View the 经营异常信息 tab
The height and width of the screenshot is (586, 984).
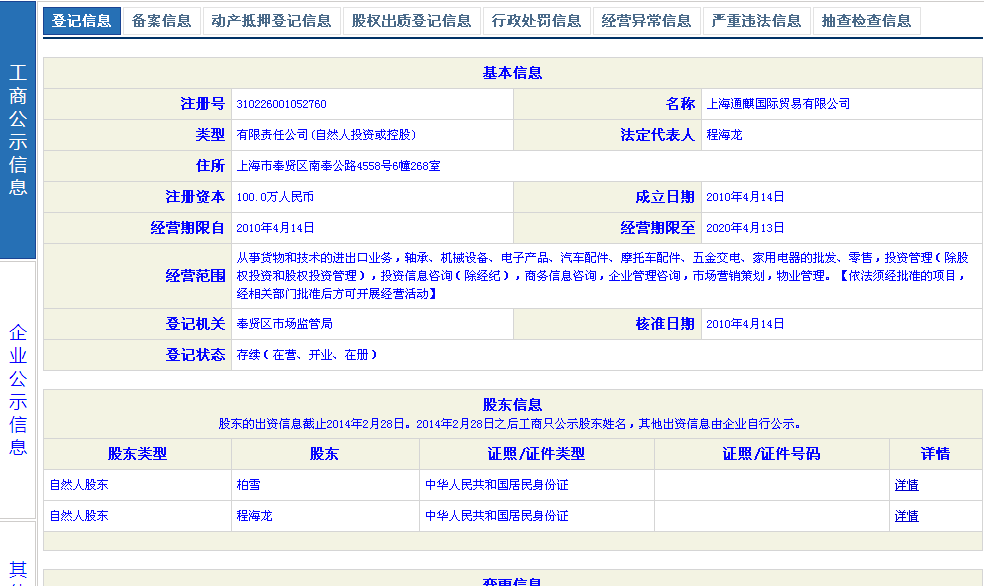tap(646, 21)
